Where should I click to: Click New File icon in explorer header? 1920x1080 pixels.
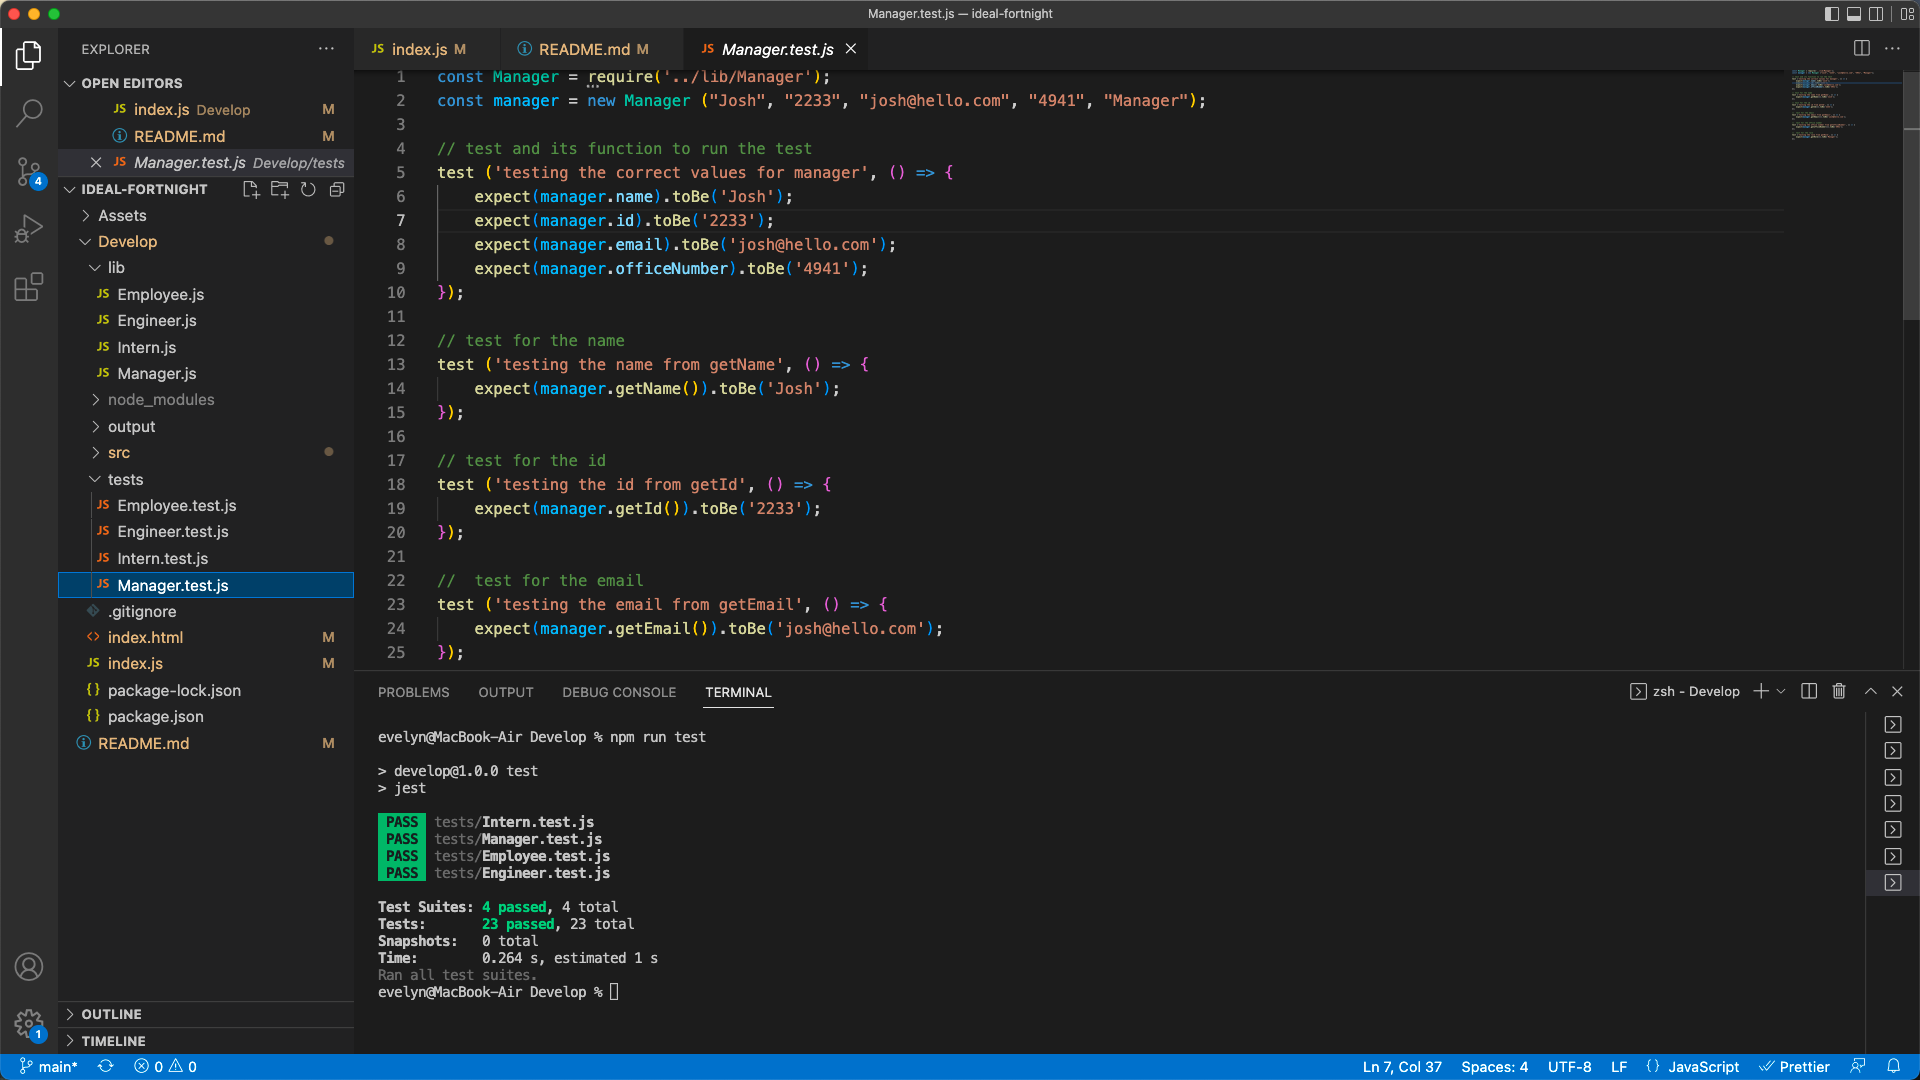click(x=251, y=190)
